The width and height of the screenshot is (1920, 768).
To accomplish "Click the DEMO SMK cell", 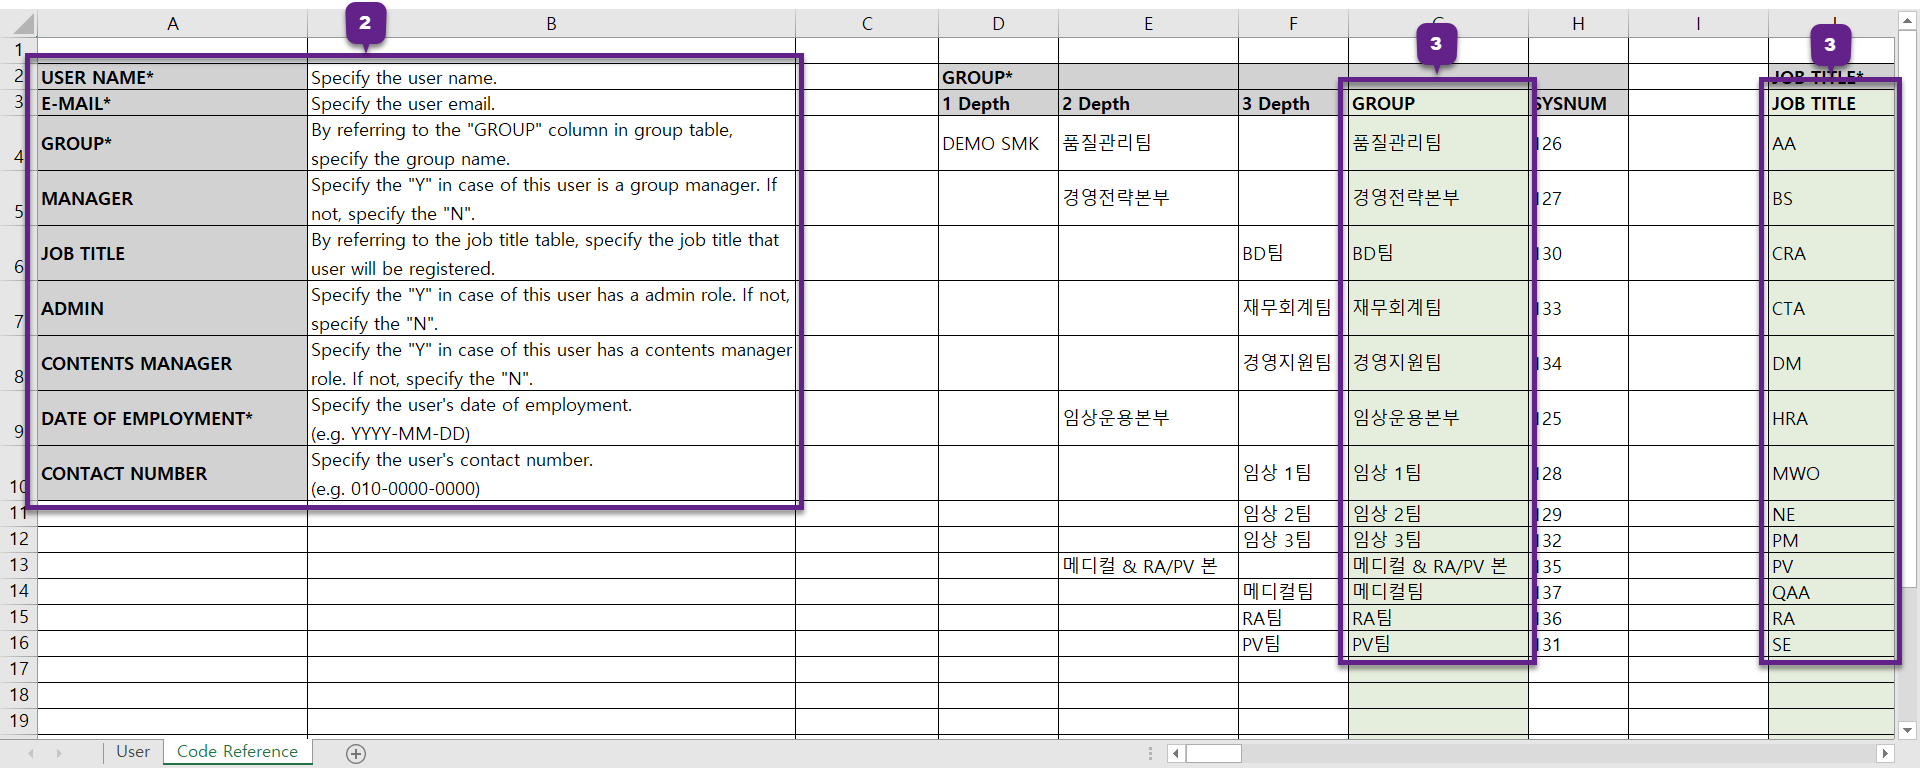I will click(x=997, y=144).
